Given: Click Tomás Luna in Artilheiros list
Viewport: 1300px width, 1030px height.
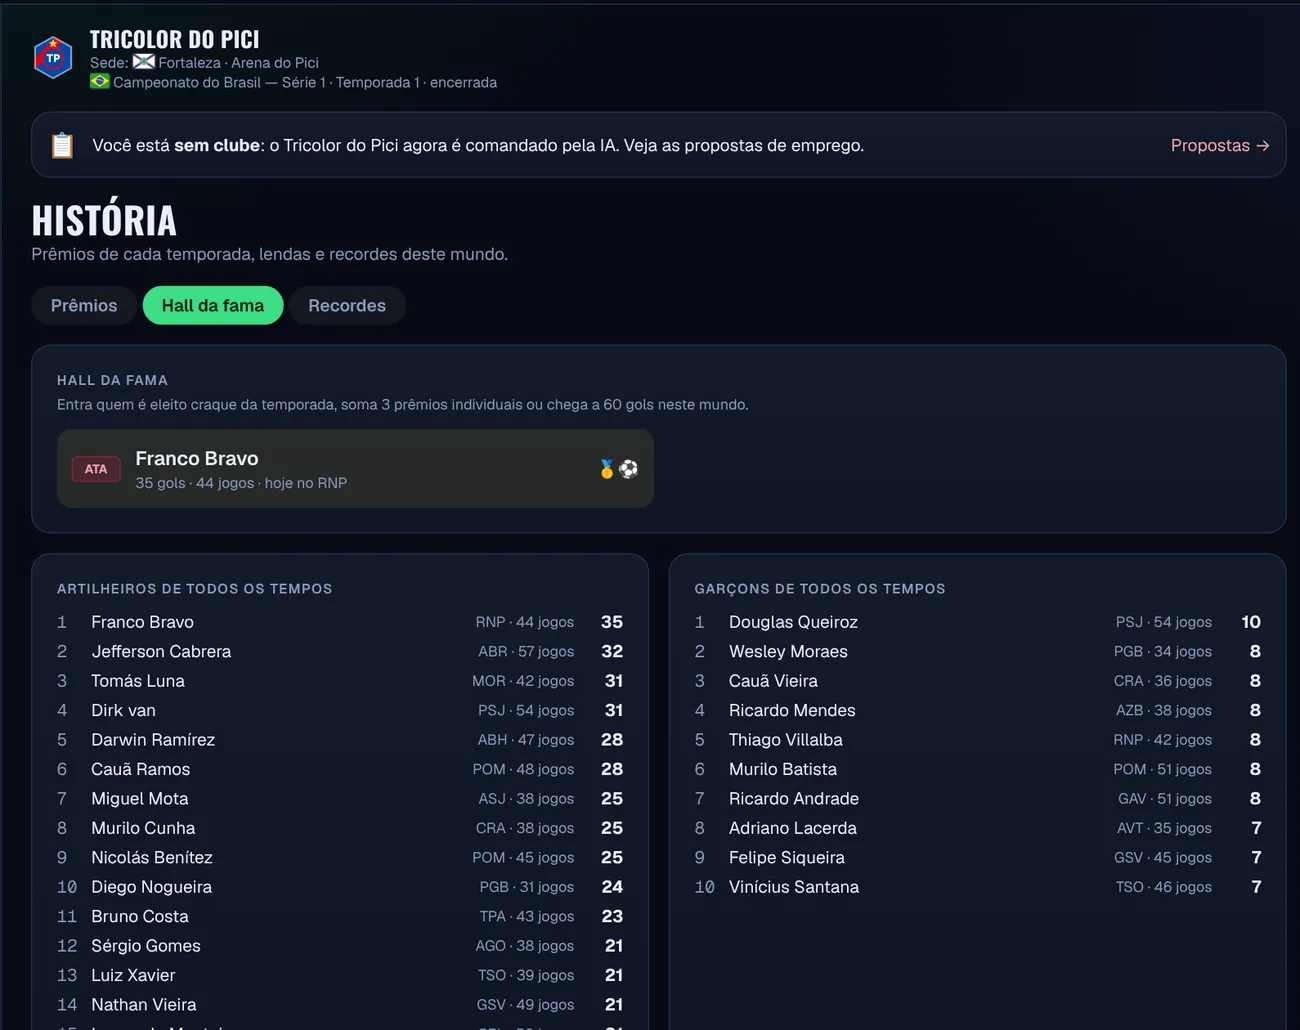Looking at the screenshot, I should click(x=340, y=681).
